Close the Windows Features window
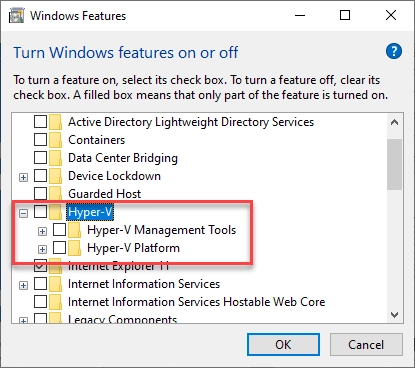 pos(391,15)
